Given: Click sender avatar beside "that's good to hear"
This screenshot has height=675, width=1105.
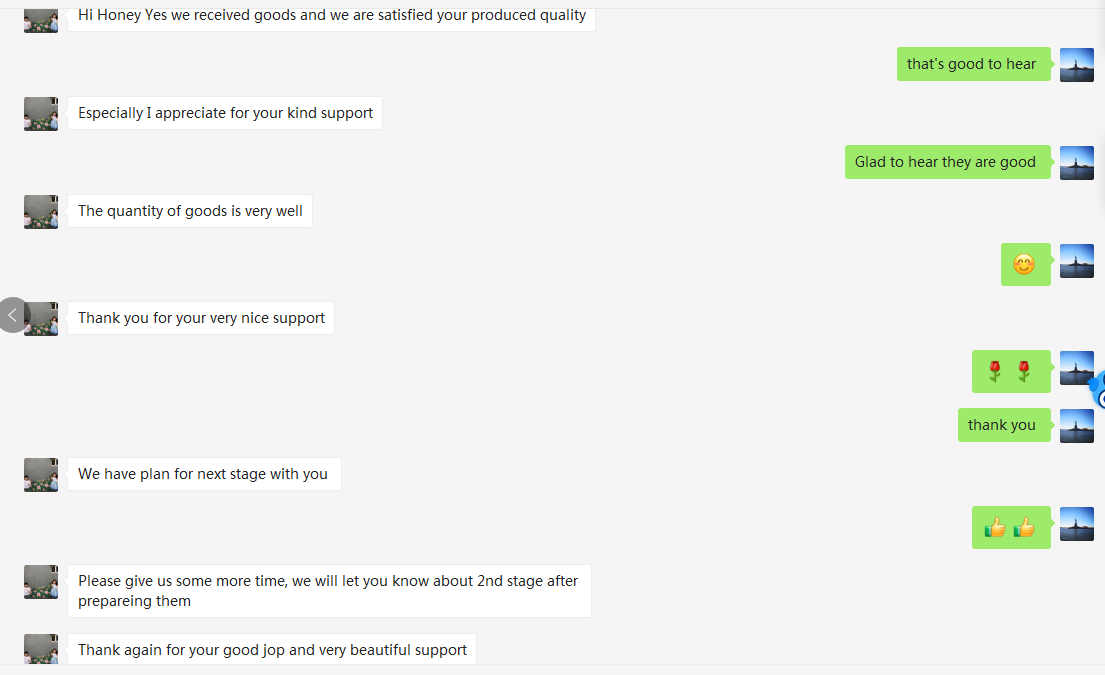Looking at the screenshot, I should click(1077, 65).
